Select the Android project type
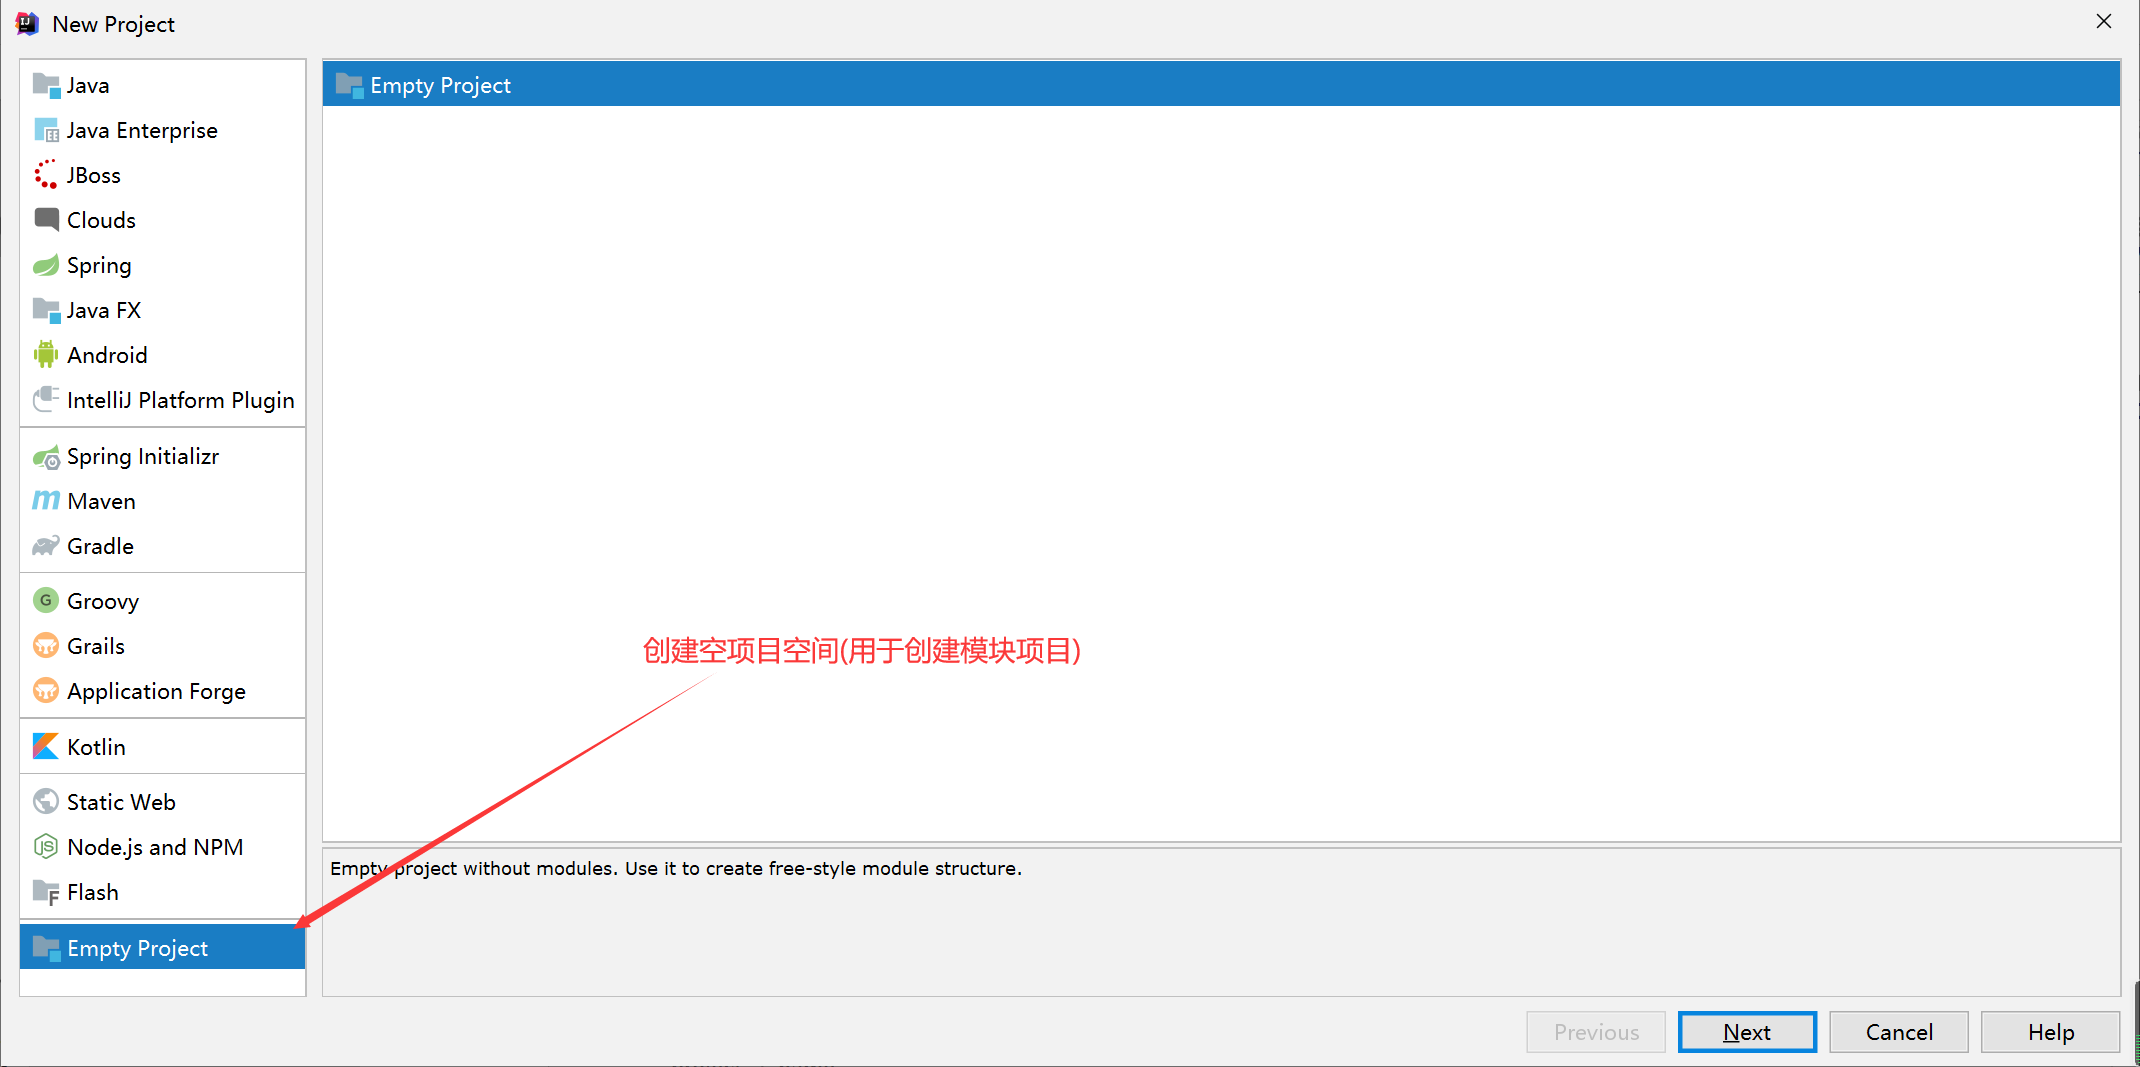 pyautogui.click(x=107, y=356)
